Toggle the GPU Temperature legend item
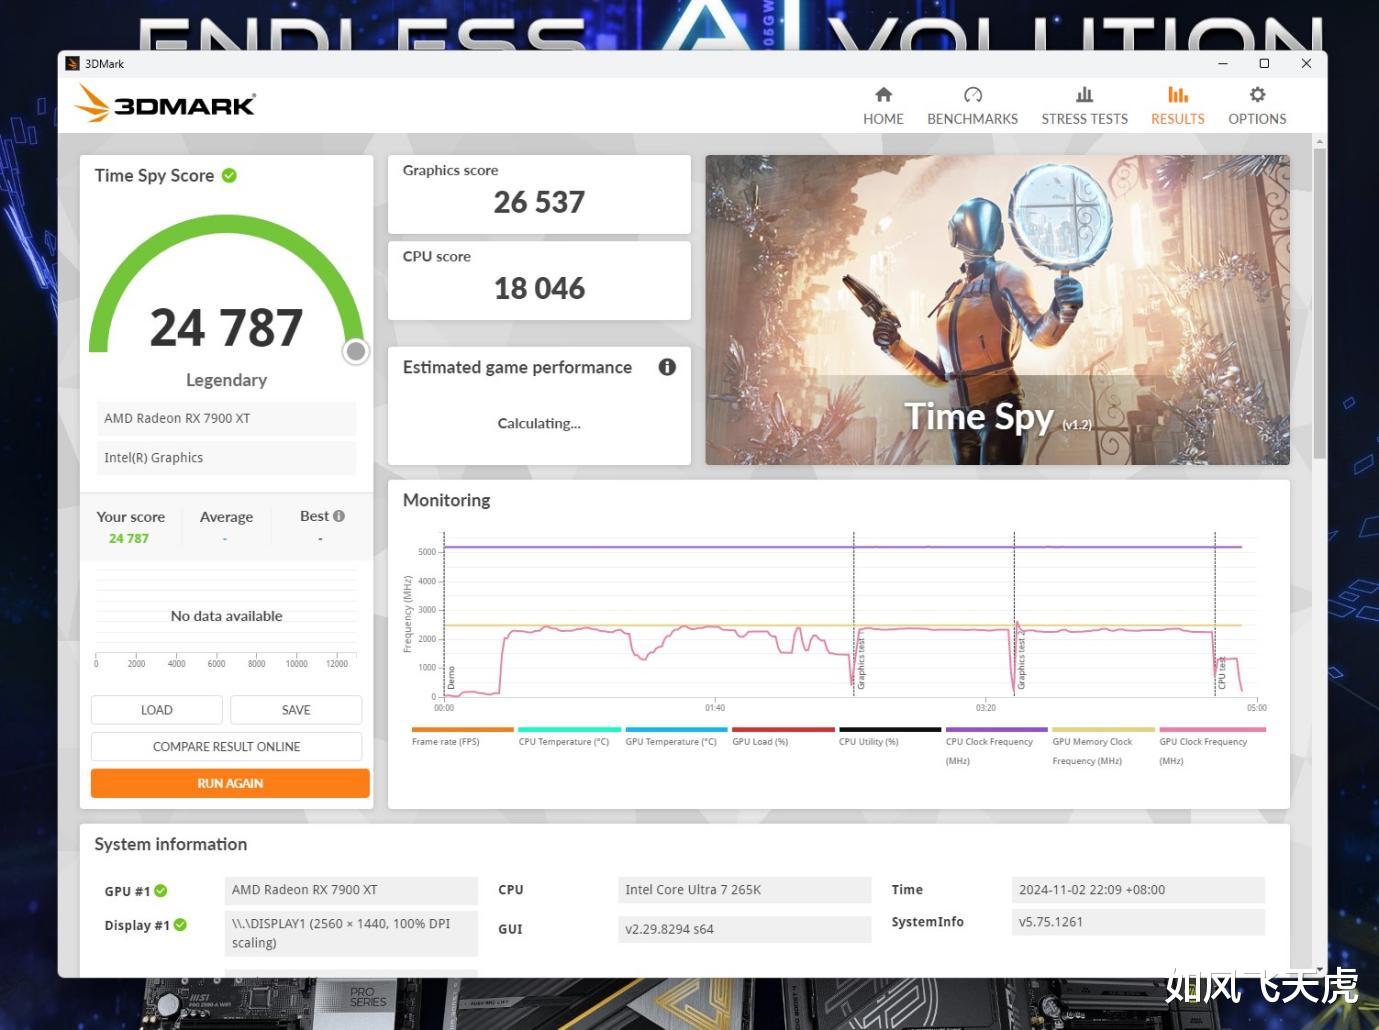This screenshot has width=1379, height=1030. (x=675, y=737)
